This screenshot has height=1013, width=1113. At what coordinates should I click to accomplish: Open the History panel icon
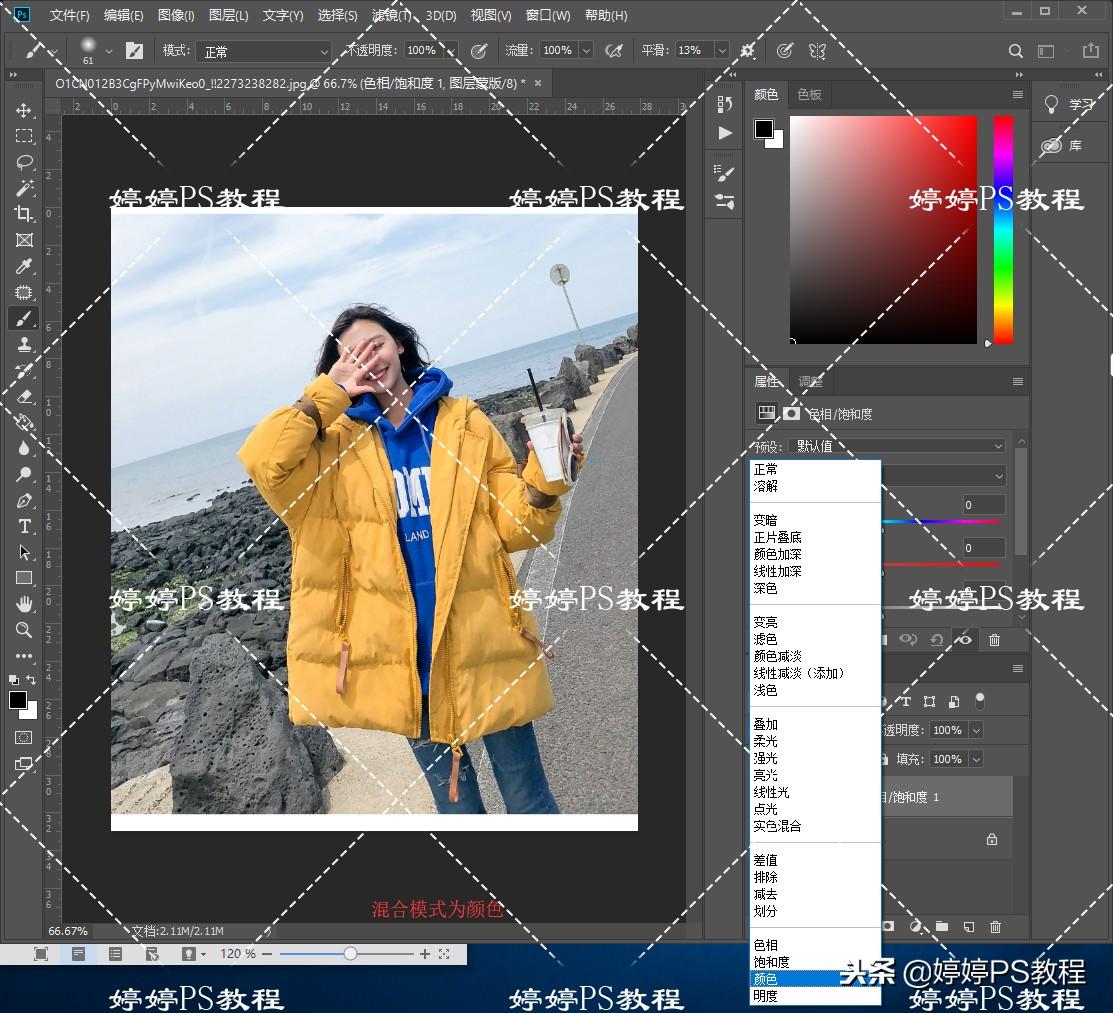pos(724,104)
